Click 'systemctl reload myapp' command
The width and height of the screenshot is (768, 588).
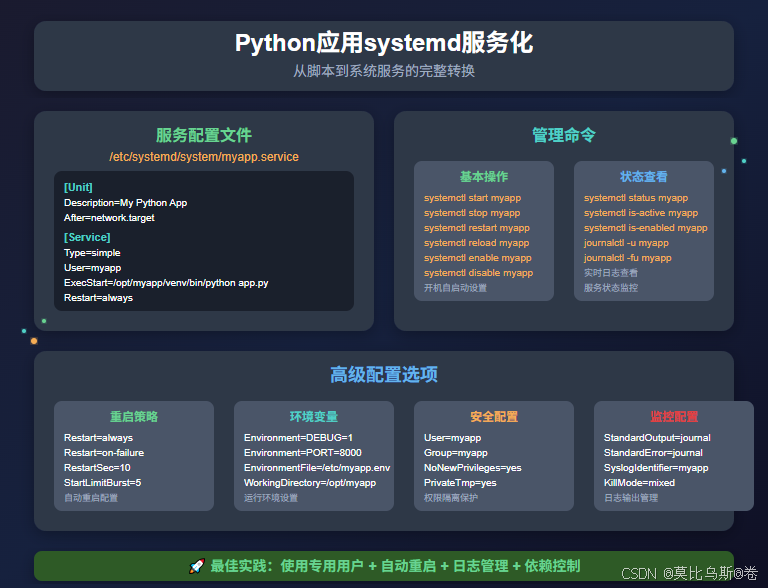coord(477,243)
